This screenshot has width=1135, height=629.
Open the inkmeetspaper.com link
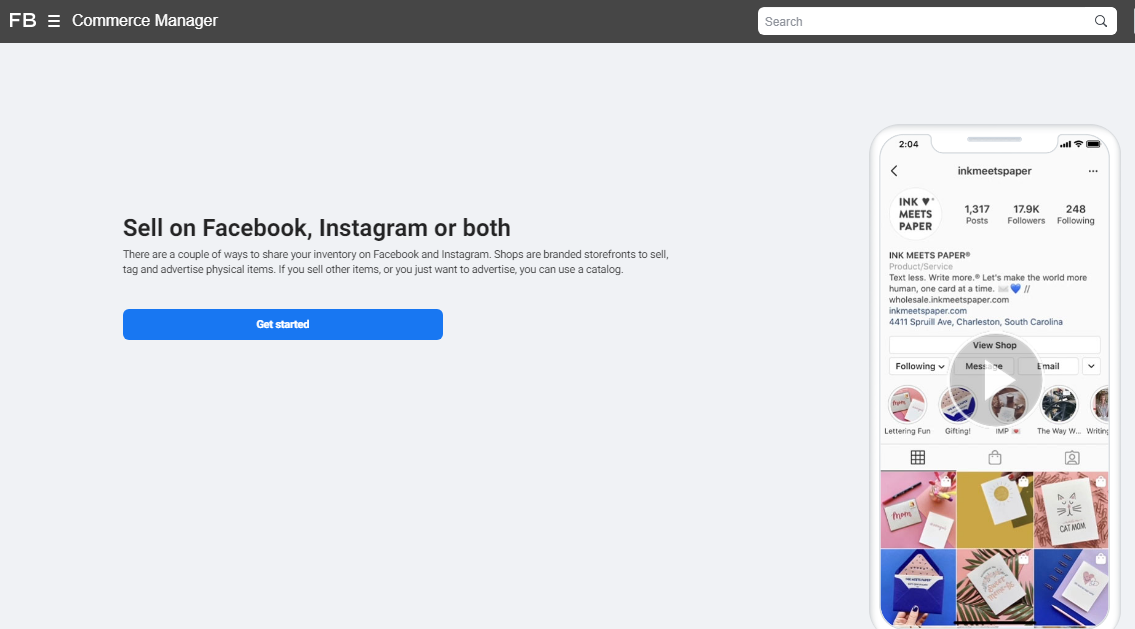pyautogui.click(x=927, y=311)
